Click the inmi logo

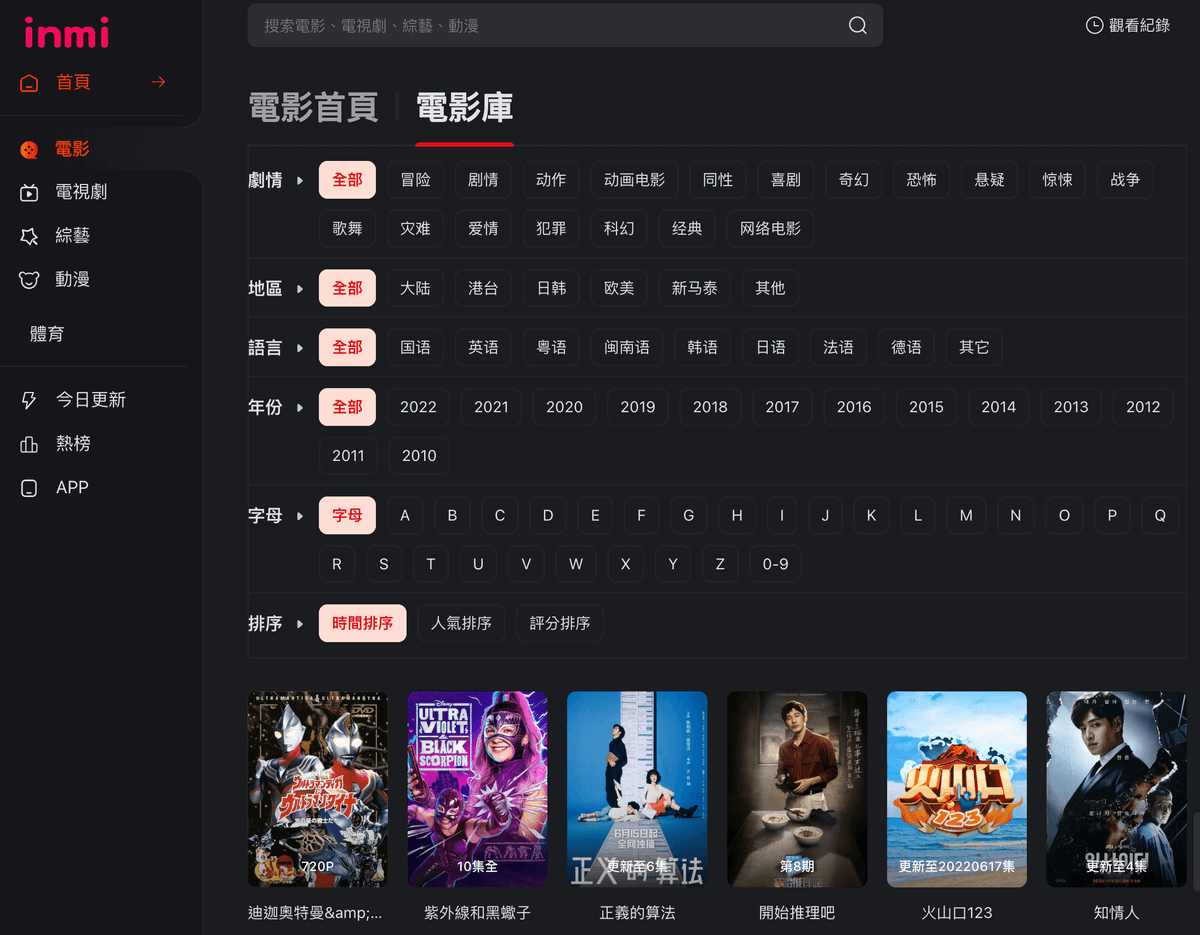(x=67, y=33)
